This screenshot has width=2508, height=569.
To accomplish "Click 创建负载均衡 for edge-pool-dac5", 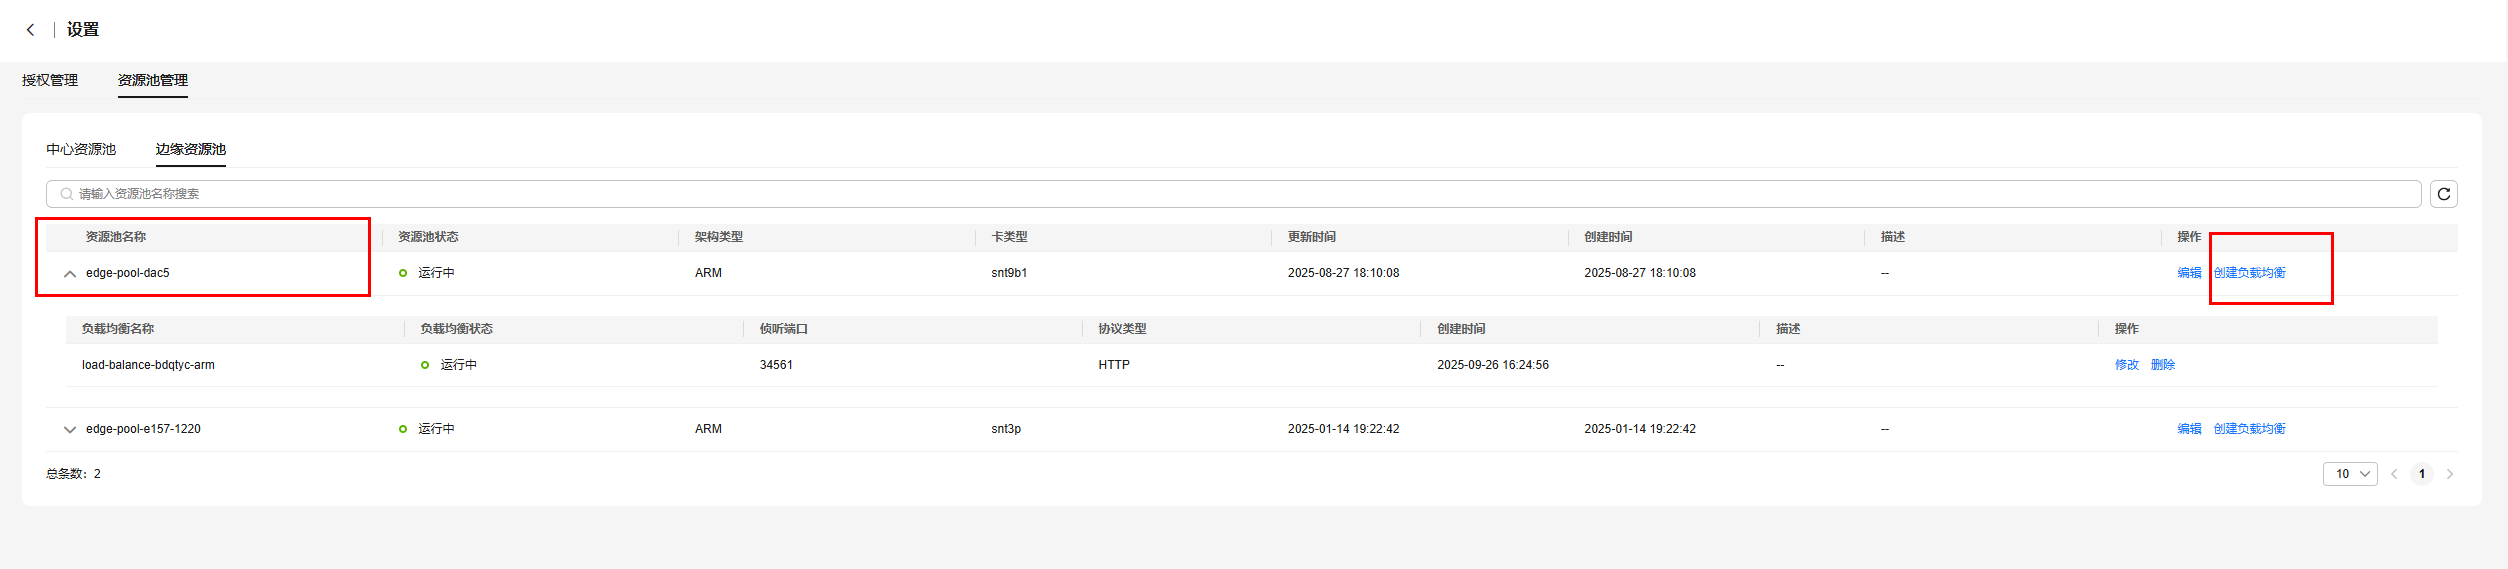I will 2249,273.
